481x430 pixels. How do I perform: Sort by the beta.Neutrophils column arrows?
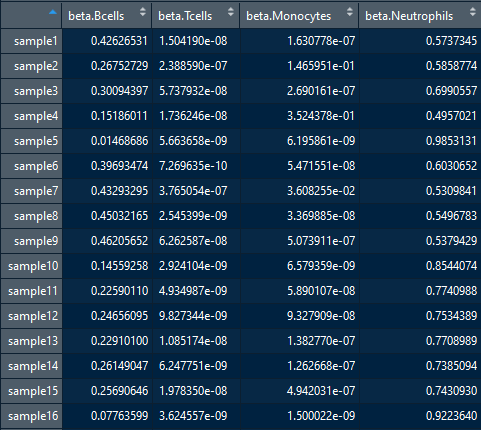tap(472, 12)
